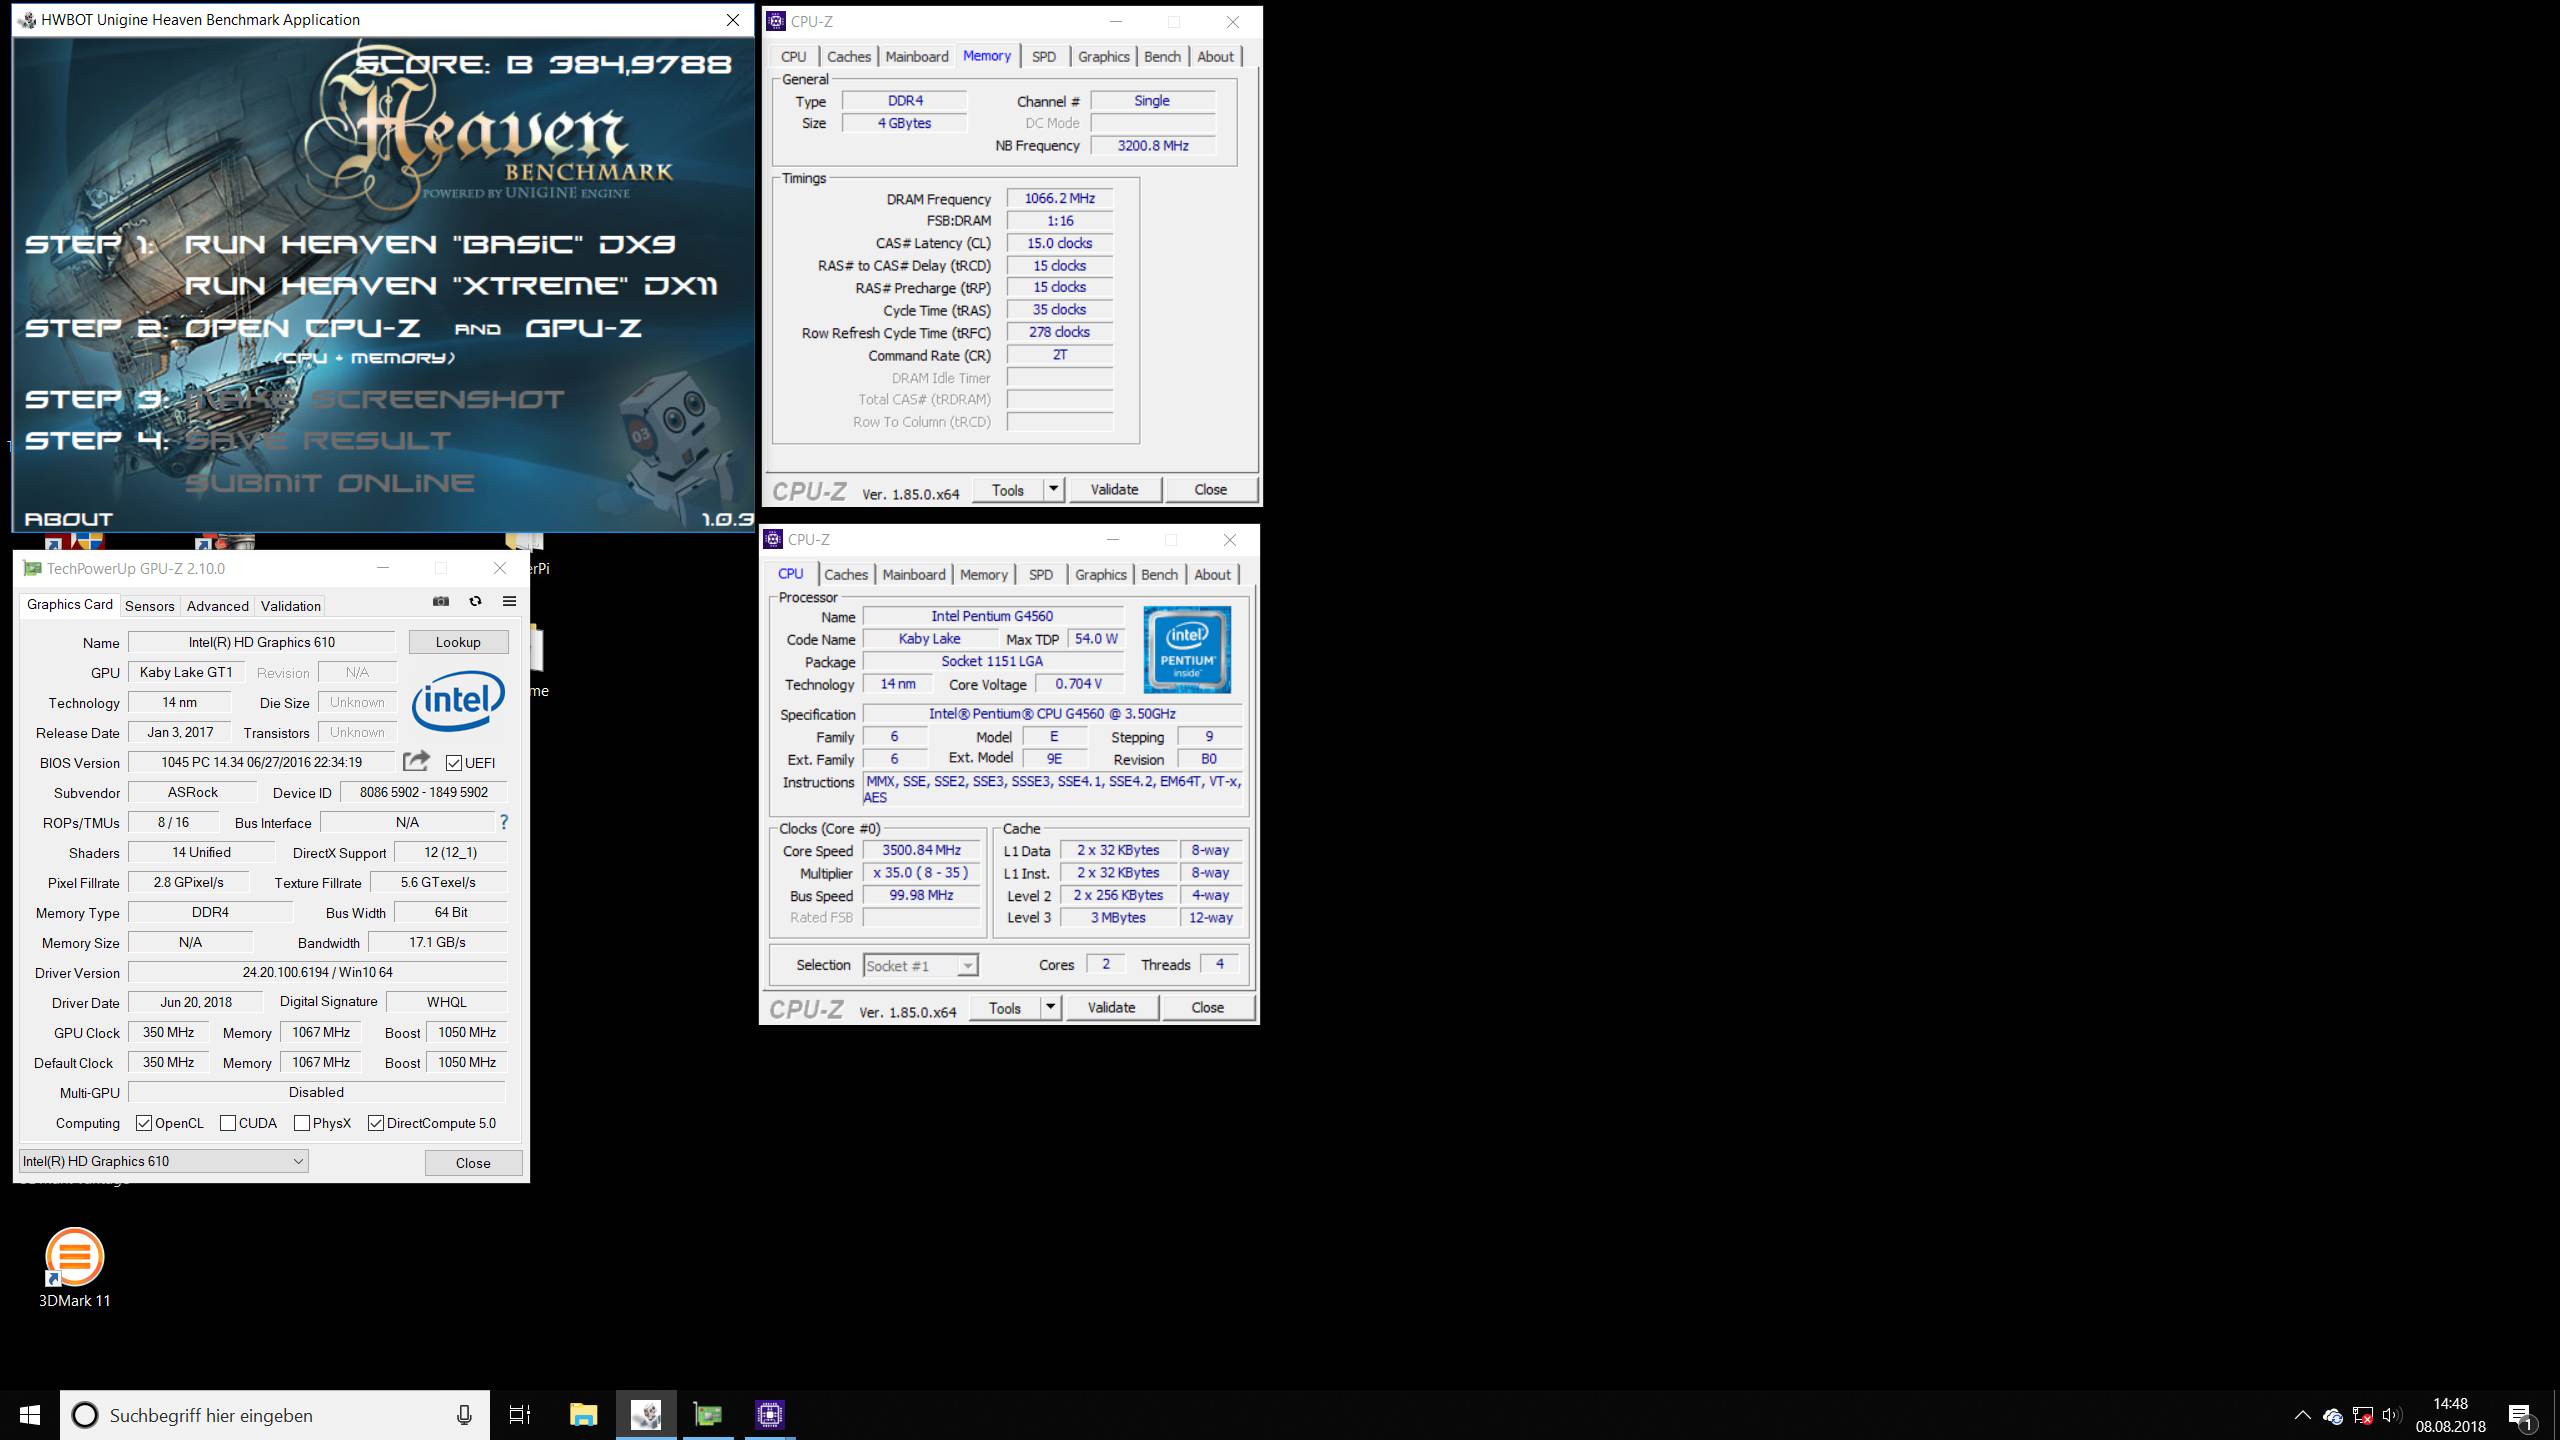The image size is (2560, 1440).
Task: Expand the Tools arrow in CPU-Z CPU window
Action: pos(1050,1007)
